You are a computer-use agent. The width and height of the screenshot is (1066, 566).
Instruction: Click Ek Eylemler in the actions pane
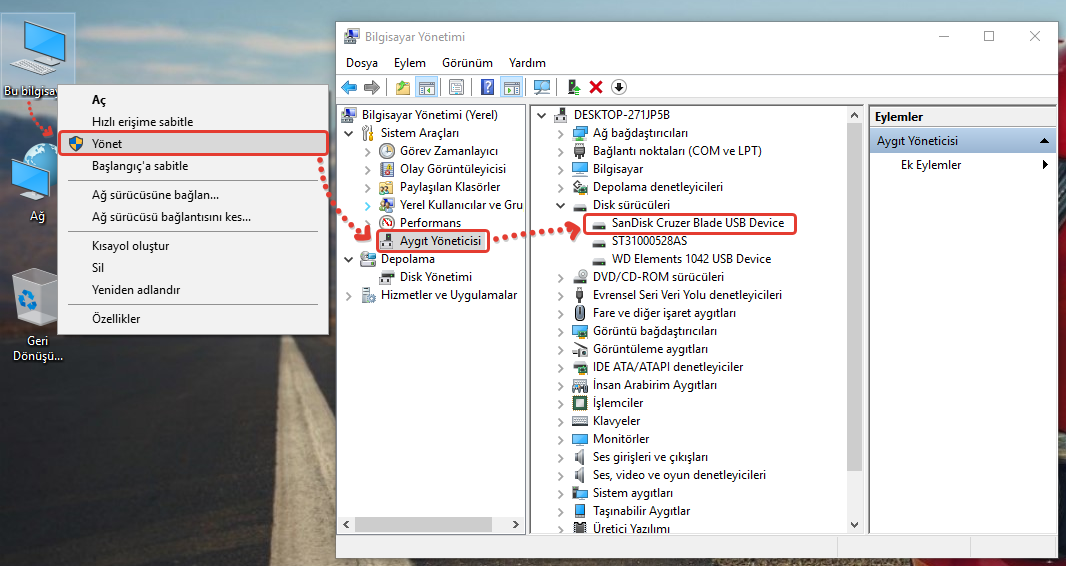(x=931, y=165)
